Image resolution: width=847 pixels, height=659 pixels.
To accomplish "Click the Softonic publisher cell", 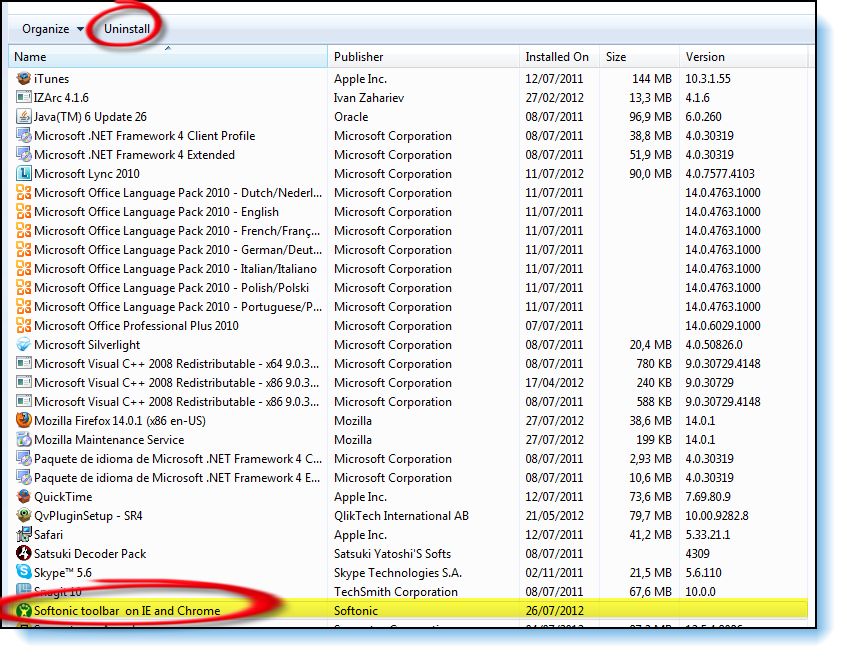I will (x=356, y=610).
